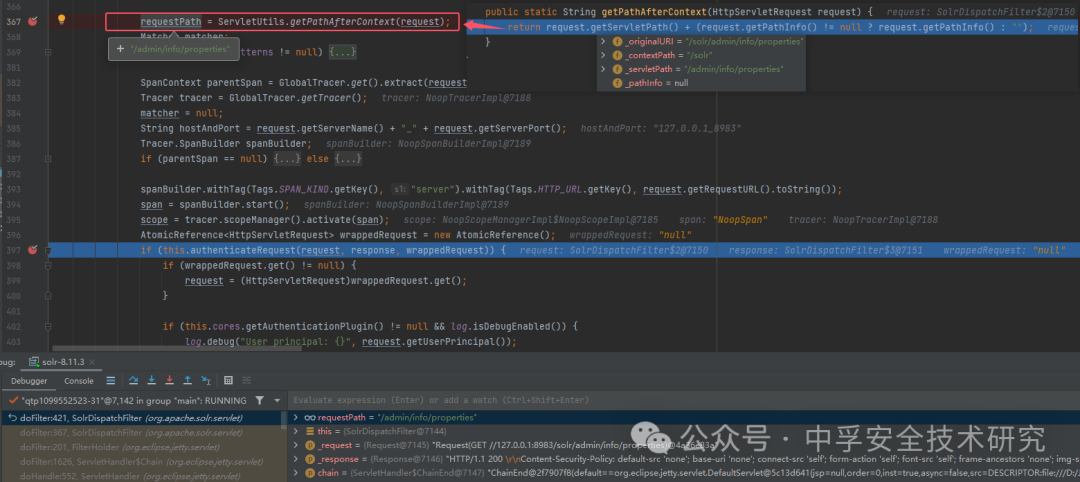This screenshot has width=1080, height=482.
Task: Close the solr-8.11.3 debug tab
Action: pos(92,362)
